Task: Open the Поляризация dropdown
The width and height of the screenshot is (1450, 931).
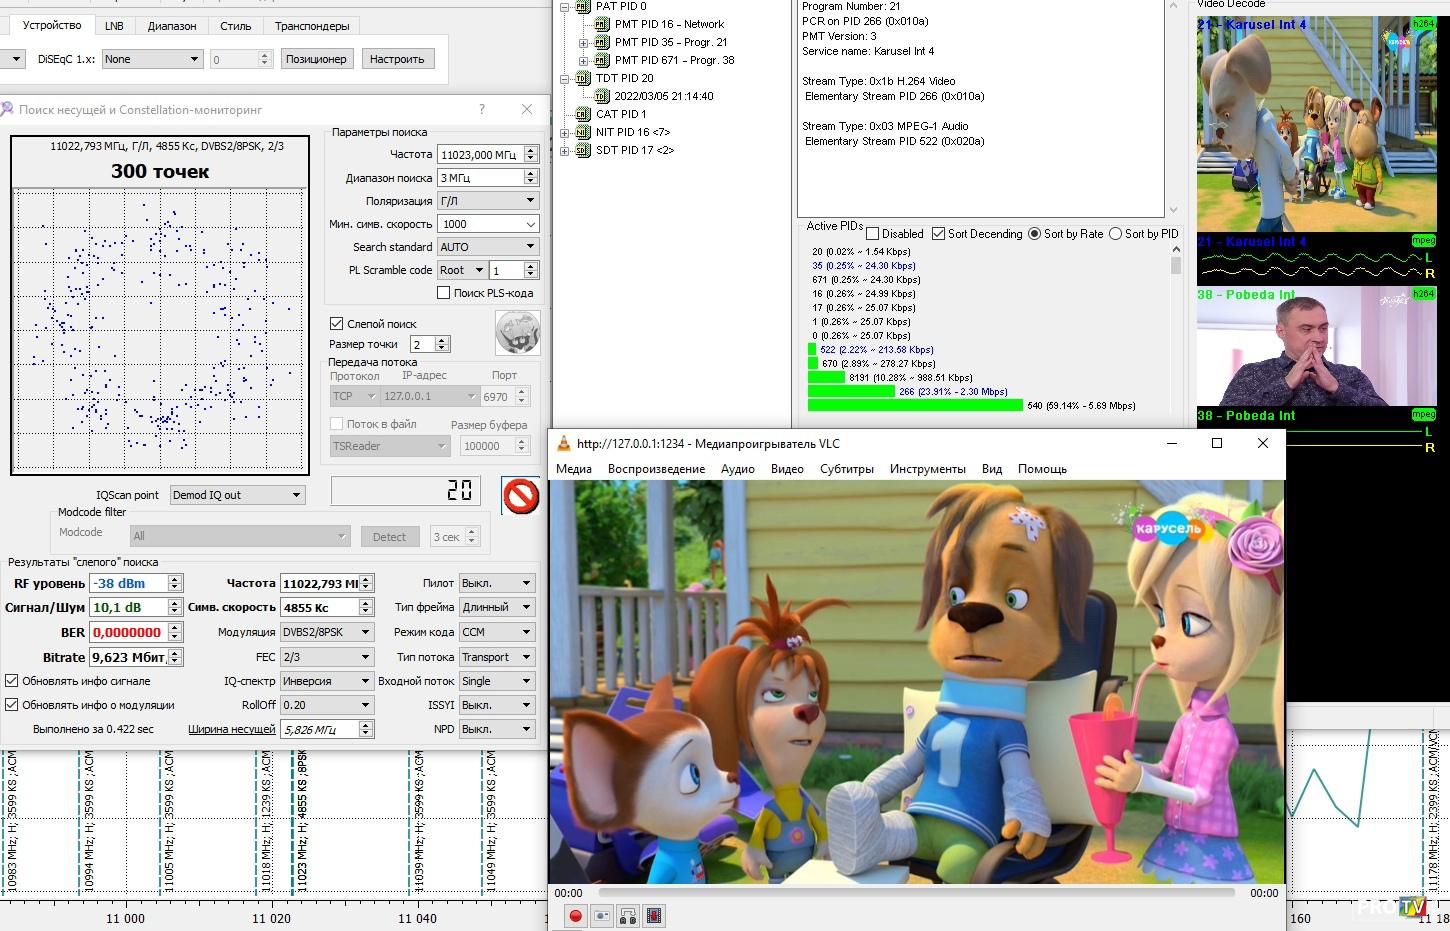Action: coord(488,201)
